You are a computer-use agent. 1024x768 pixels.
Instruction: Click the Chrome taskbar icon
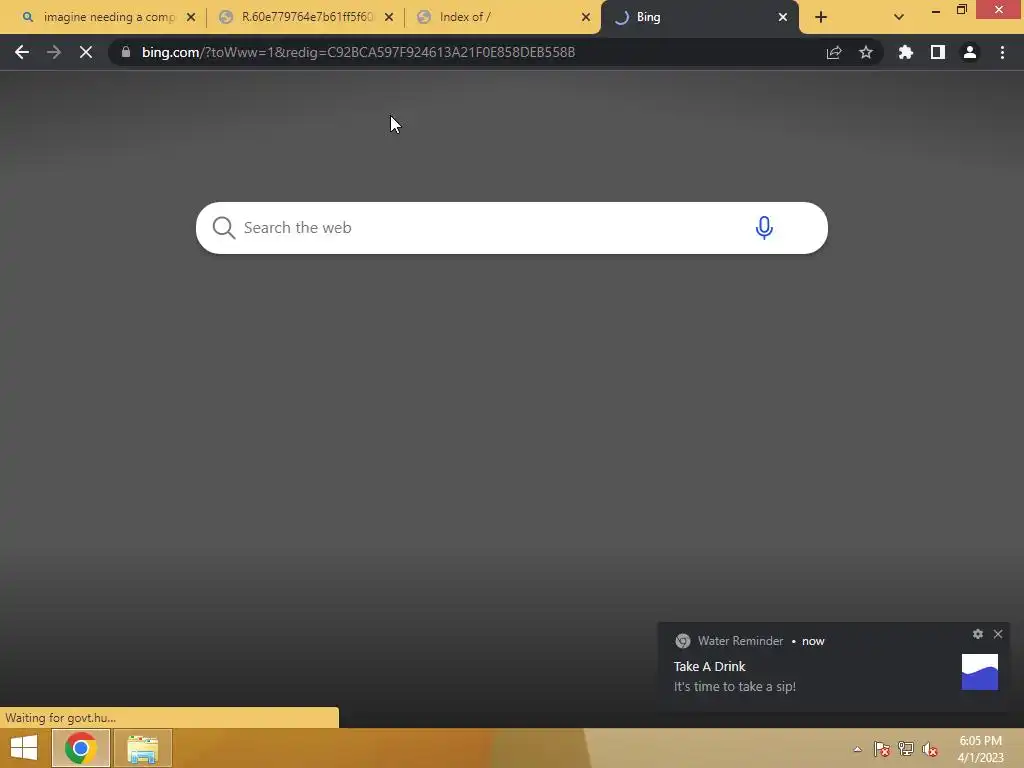click(x=80, y=748)
